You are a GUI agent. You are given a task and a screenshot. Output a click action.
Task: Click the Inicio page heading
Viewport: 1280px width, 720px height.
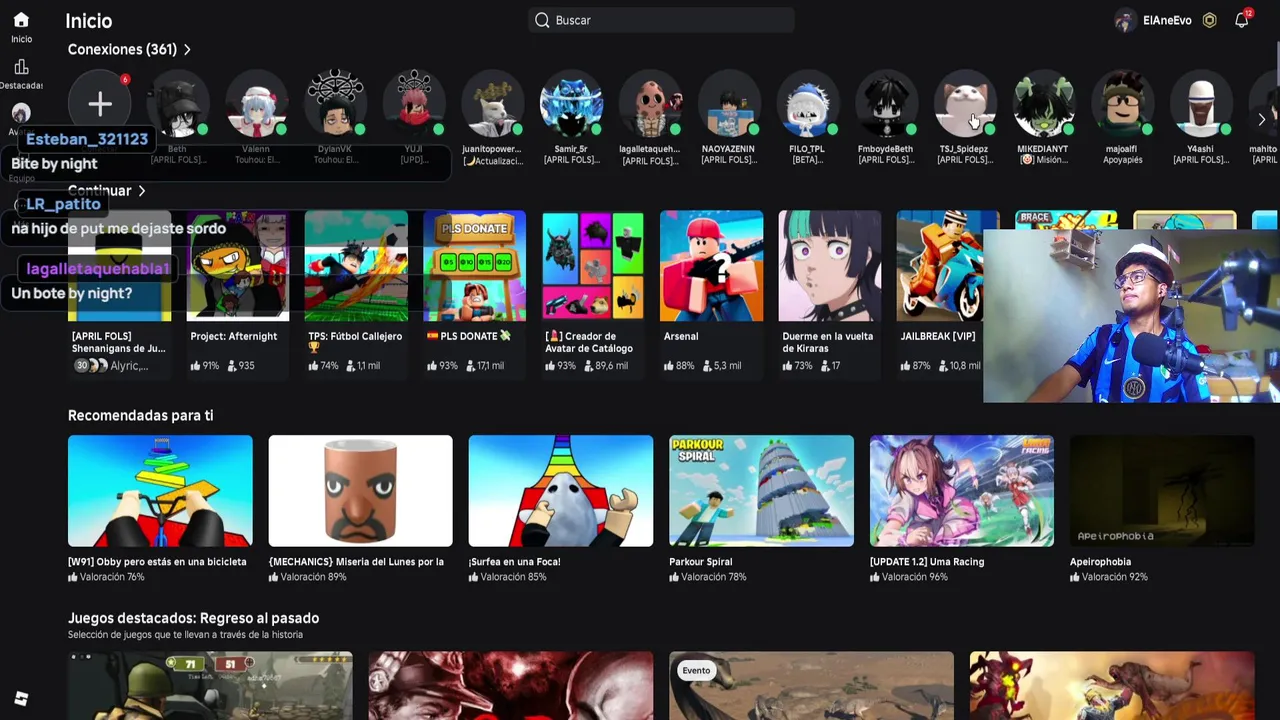[x=89, y=21]
